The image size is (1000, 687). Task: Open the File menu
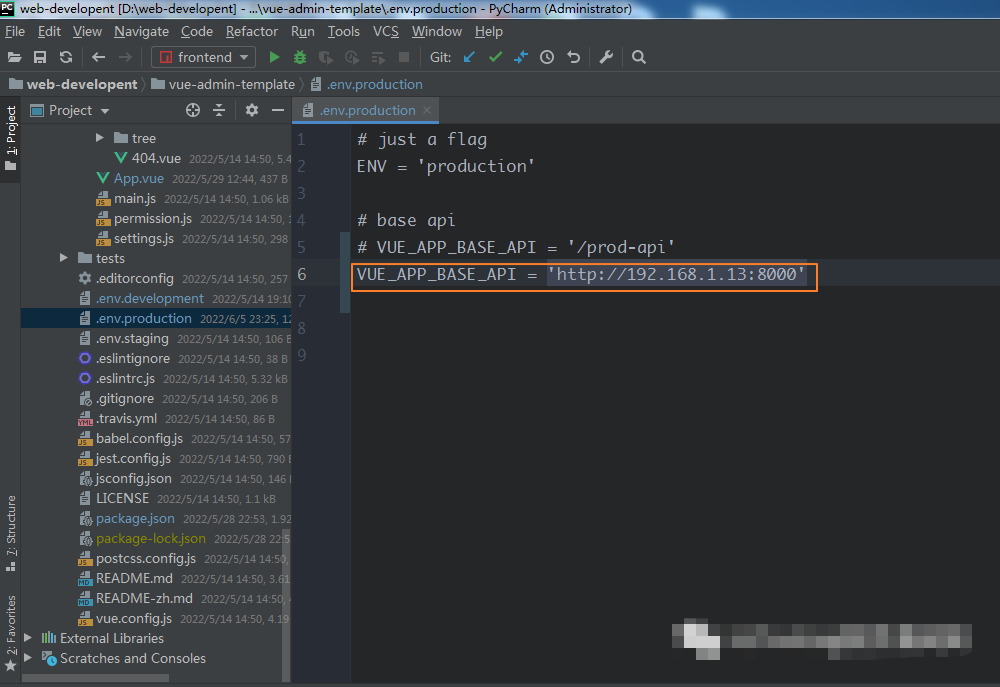coord(15,31)
